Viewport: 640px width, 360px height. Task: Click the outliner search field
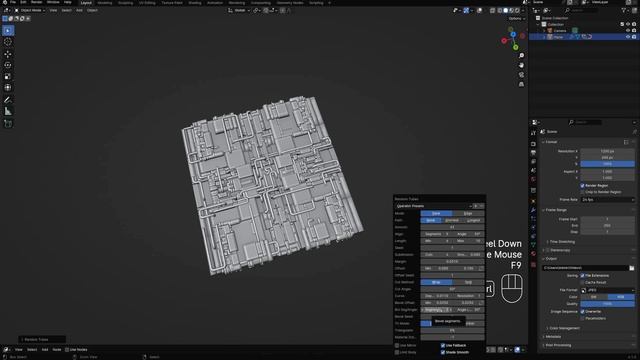(x=582, y=10)
